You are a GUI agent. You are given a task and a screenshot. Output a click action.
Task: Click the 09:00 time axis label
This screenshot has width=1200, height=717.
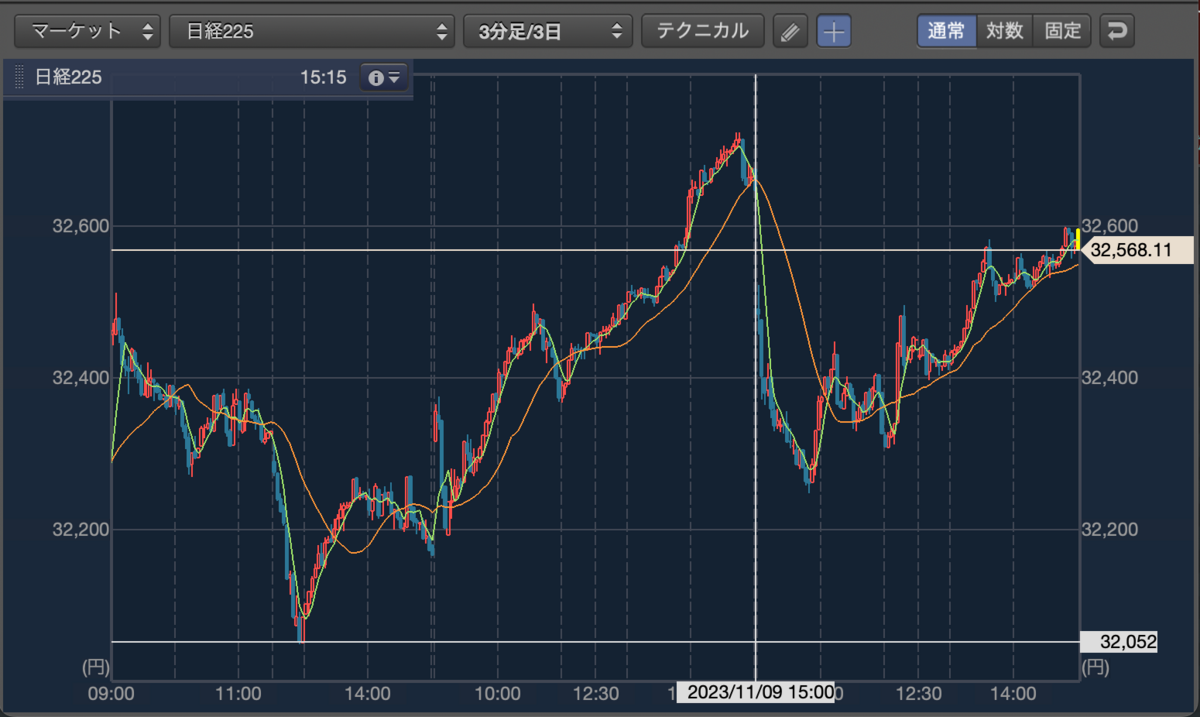pyautogui.click(x=112, y=693)
